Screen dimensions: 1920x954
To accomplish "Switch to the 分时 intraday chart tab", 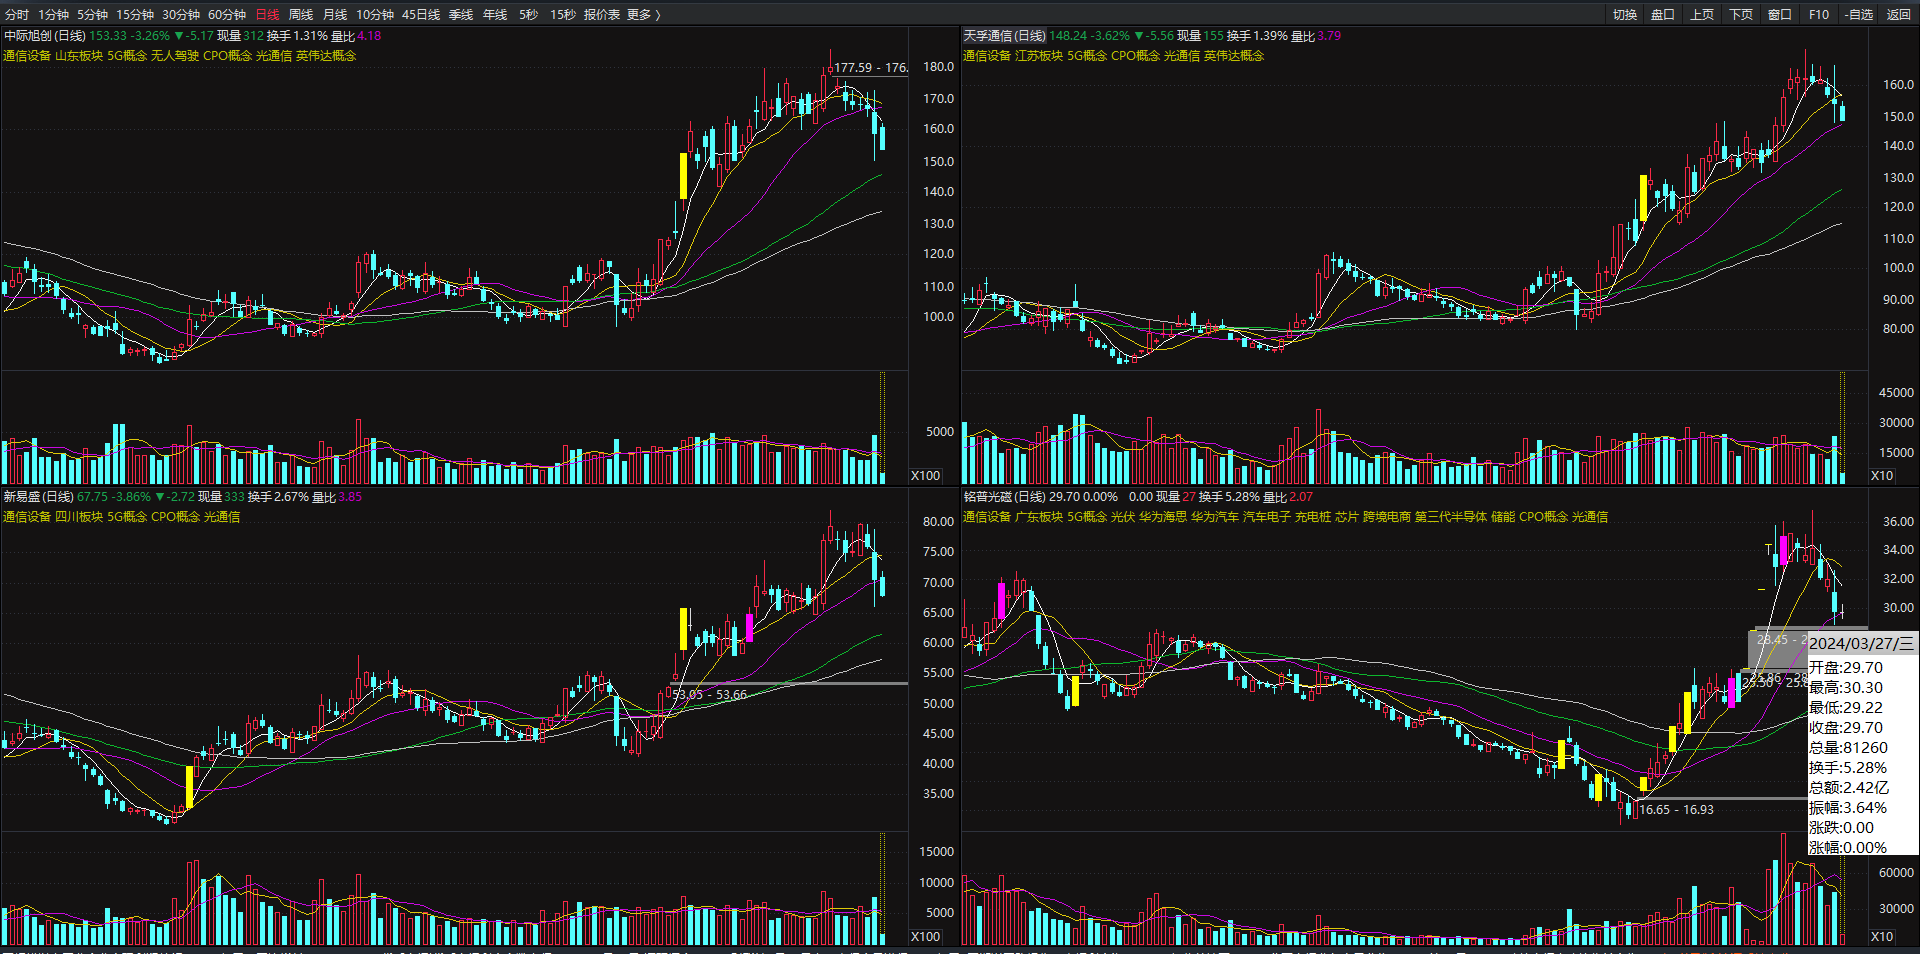I will (17, 14).
